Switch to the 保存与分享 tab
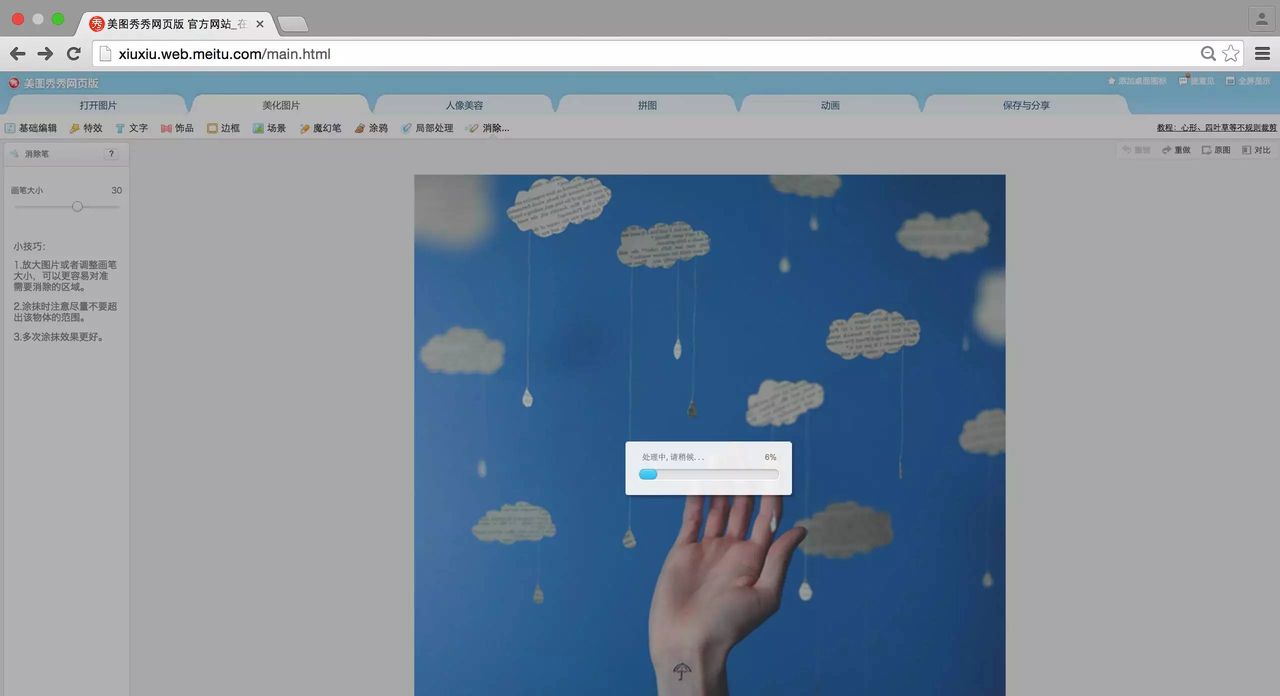Image resolution: width=1280 pixels, height=696 pixels. tap(1026, 105)
